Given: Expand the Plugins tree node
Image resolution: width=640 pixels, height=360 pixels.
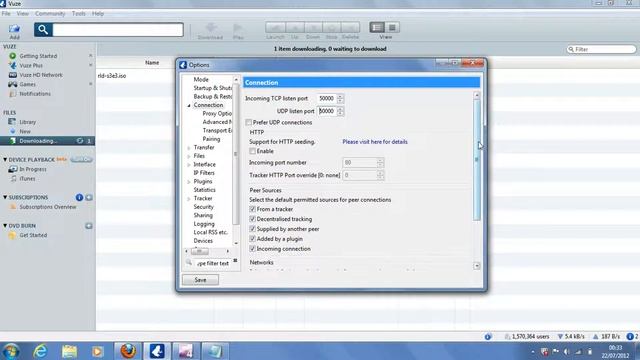Looking at the screenshot, I should coord(189,182).
